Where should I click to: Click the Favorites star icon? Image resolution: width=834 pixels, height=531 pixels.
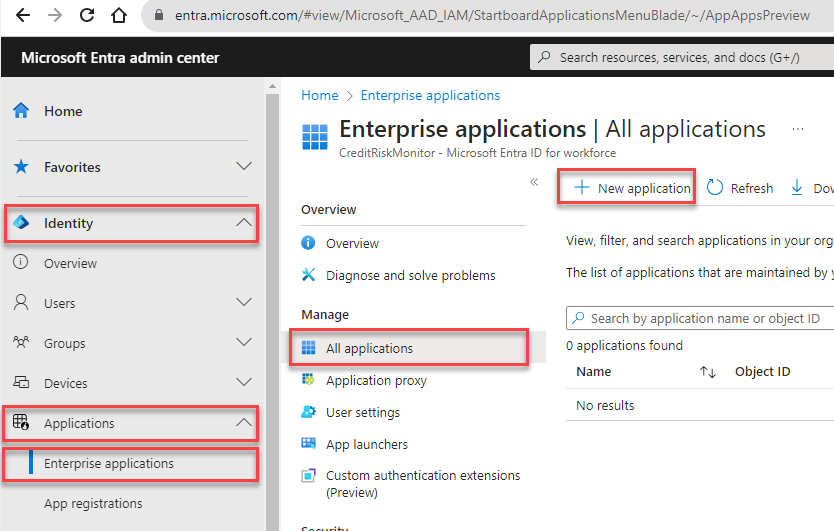(x=21, y=167)
